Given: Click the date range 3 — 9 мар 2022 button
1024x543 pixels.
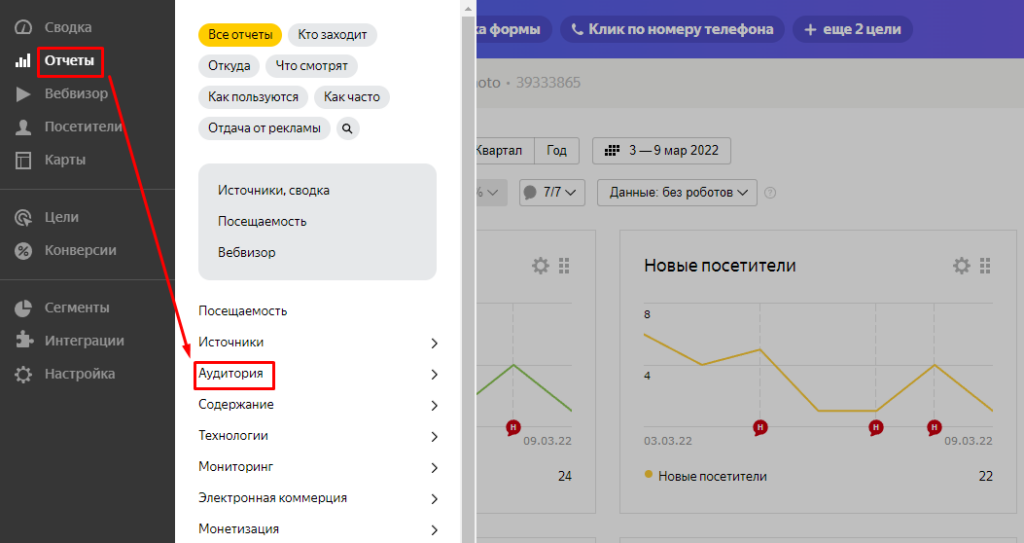Looking at the screenshot, I should 661,151.
